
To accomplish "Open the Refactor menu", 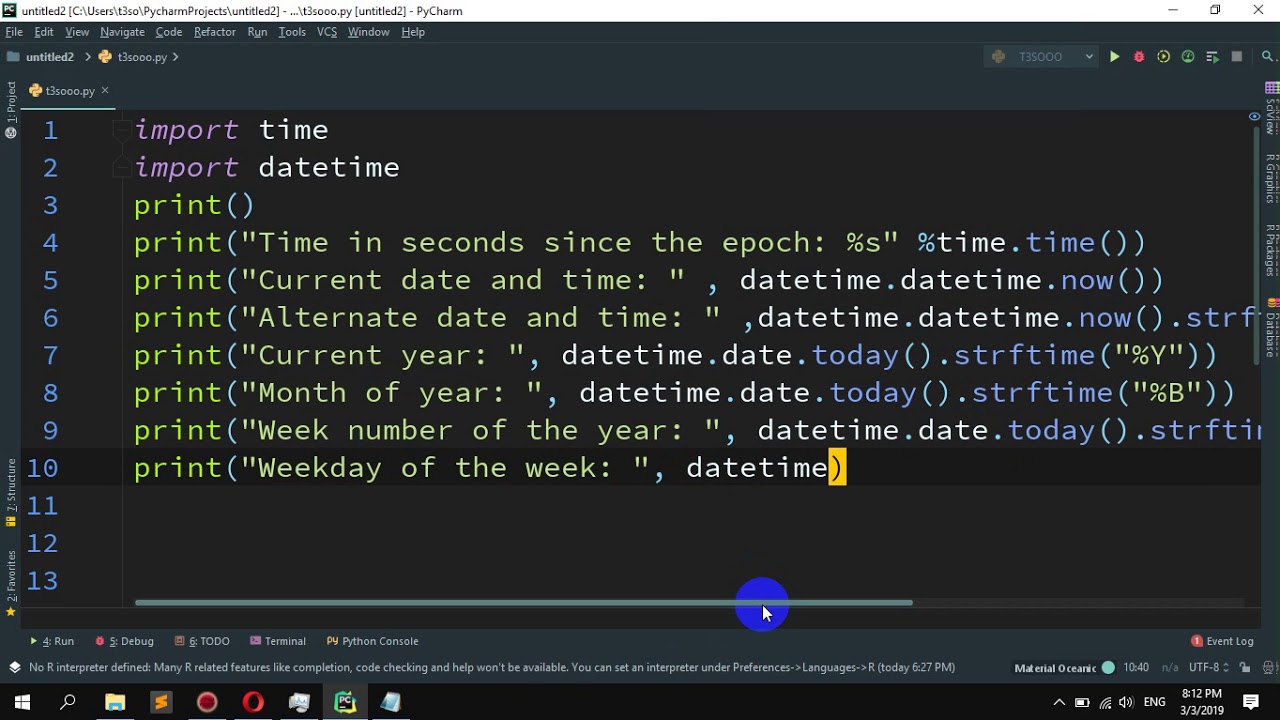I will [215, 32].
